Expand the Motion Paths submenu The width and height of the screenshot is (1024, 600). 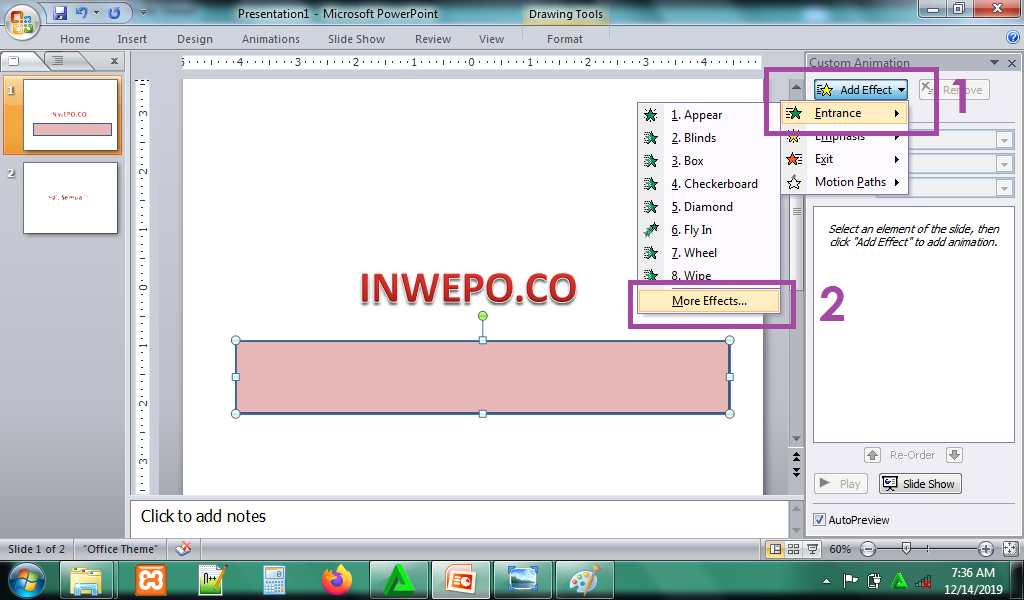844,182
